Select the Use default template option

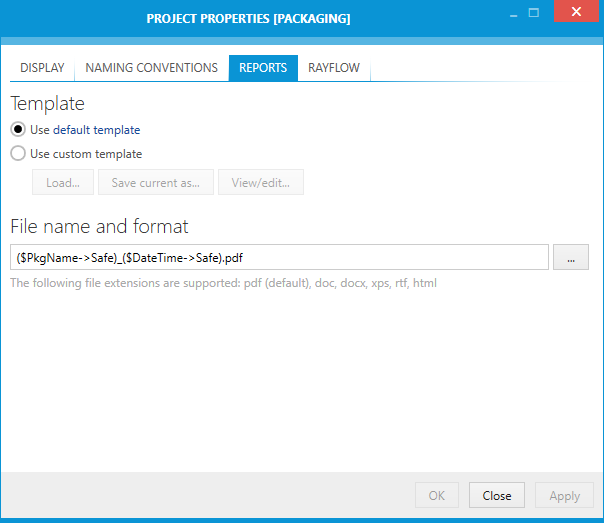tap(18, 130)
